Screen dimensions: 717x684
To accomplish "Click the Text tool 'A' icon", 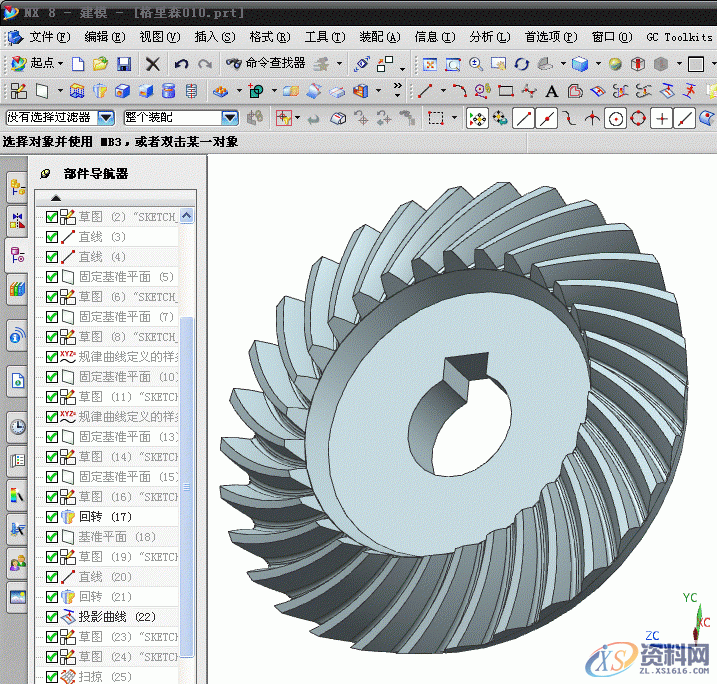I will click(551, 91).
